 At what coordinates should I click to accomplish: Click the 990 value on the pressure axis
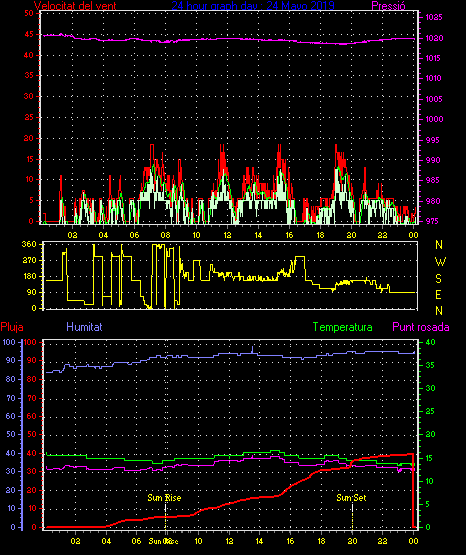pos(433,160)
